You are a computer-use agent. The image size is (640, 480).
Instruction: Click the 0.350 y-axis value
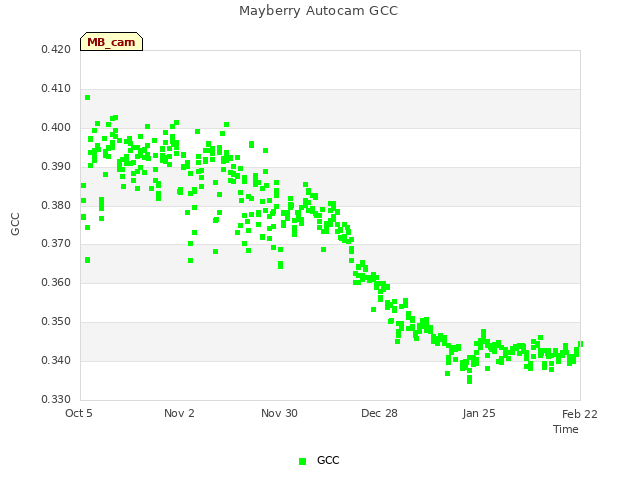tap(56, 322)
